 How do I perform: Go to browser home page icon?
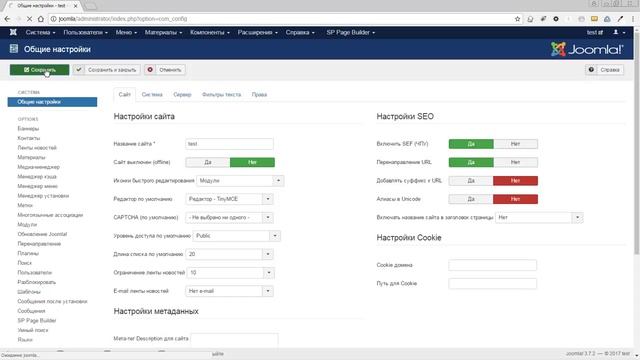41,19
